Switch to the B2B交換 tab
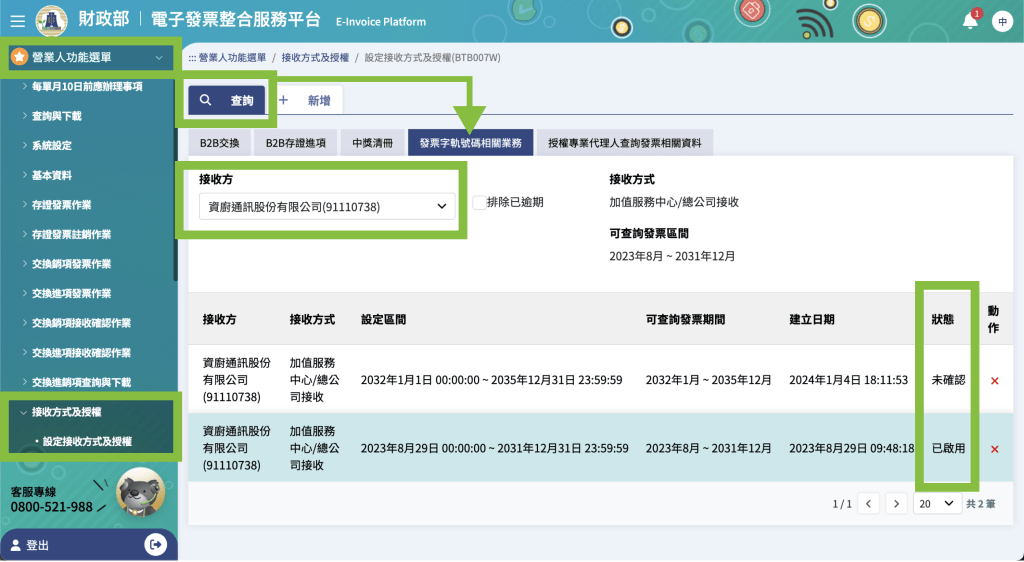The height and width of the screenshot is (562, 1024). point(219,143)
